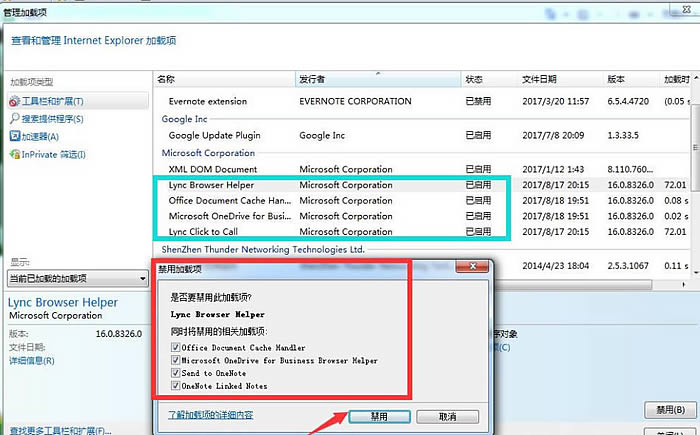Screen dimensions: 700x435
Task: Click the 2014/4/23 18:04 date cell
Action: click(x=555, y=266)
